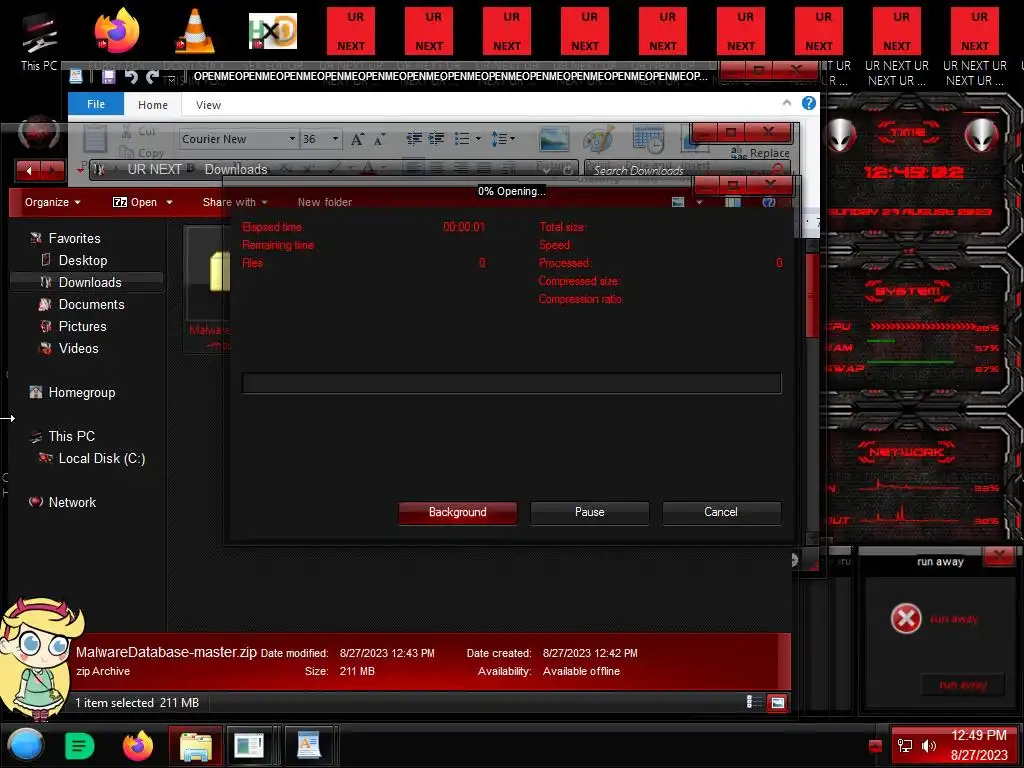
Task: Redo action in WordPad quick access toolbar
Action: (x=152, y=77)
